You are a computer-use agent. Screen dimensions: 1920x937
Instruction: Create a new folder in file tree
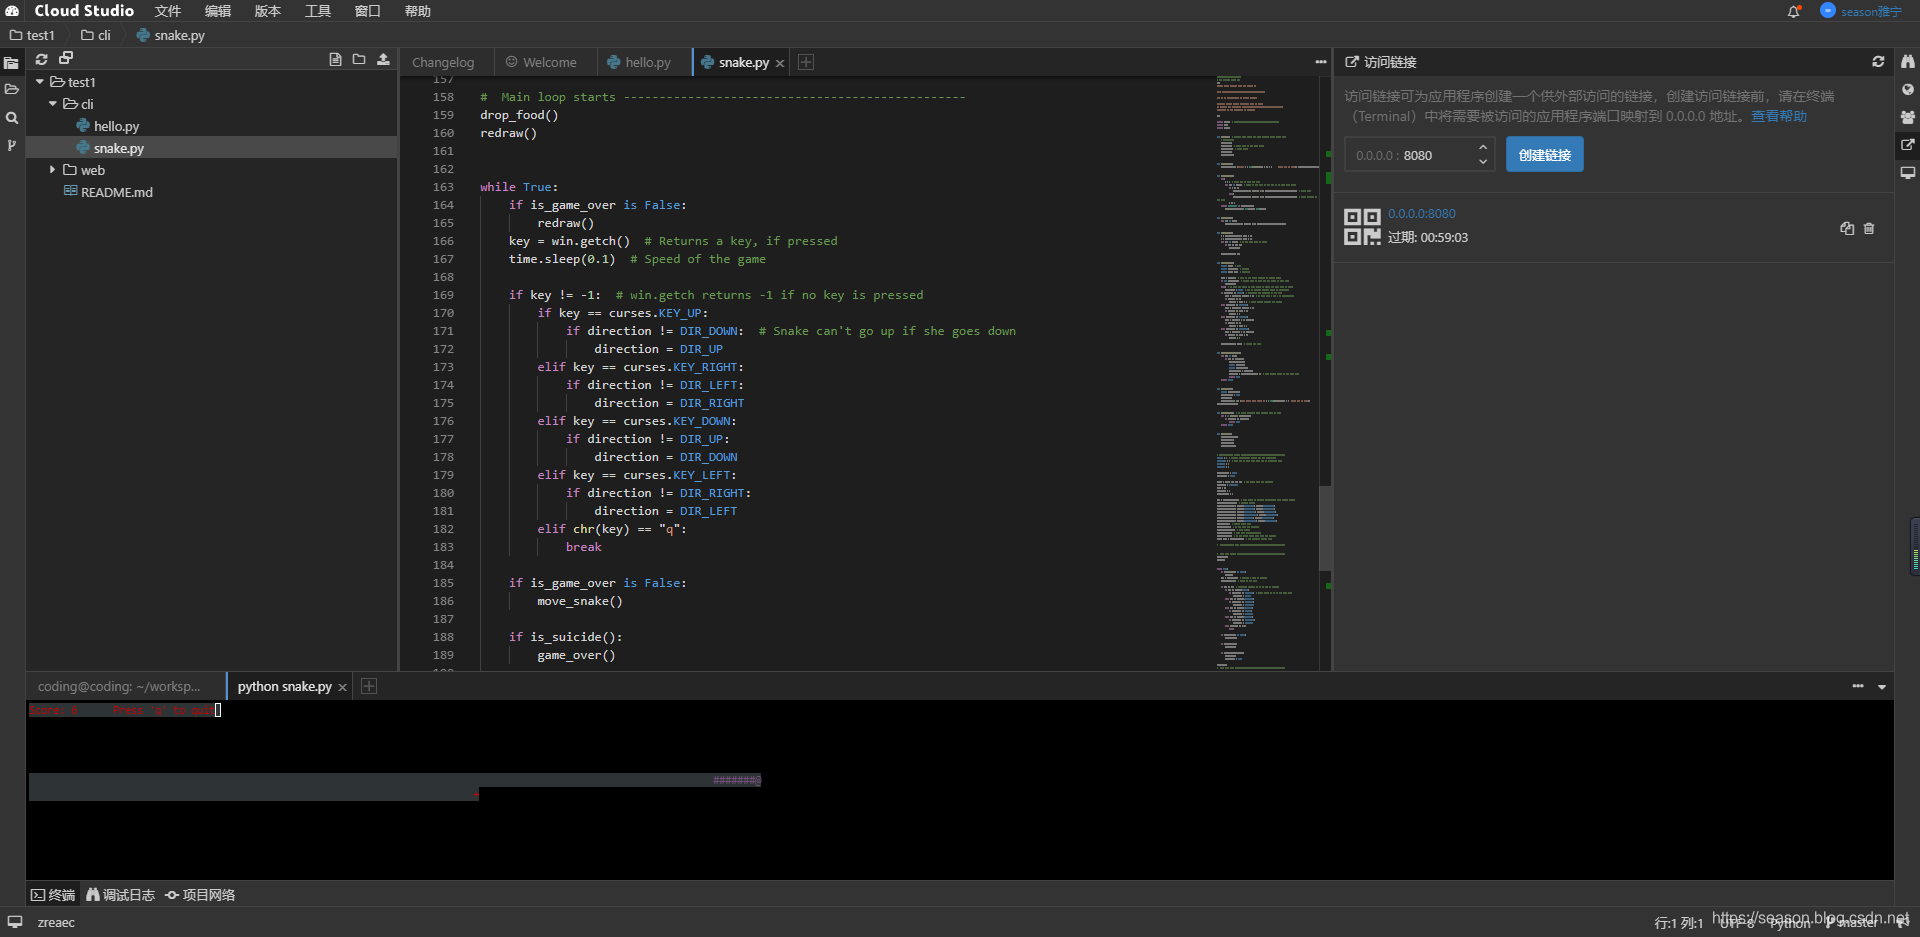coord(359,60)
